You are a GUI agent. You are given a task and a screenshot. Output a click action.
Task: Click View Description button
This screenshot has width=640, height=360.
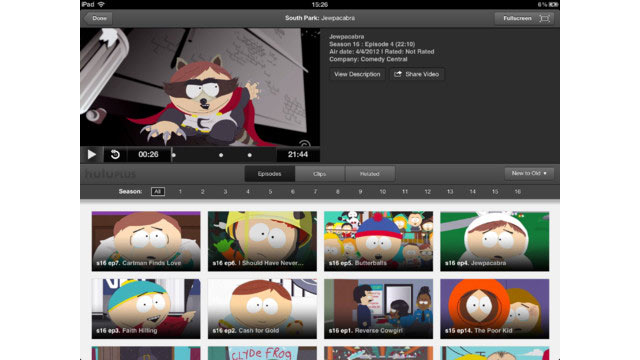click(357, 74)
